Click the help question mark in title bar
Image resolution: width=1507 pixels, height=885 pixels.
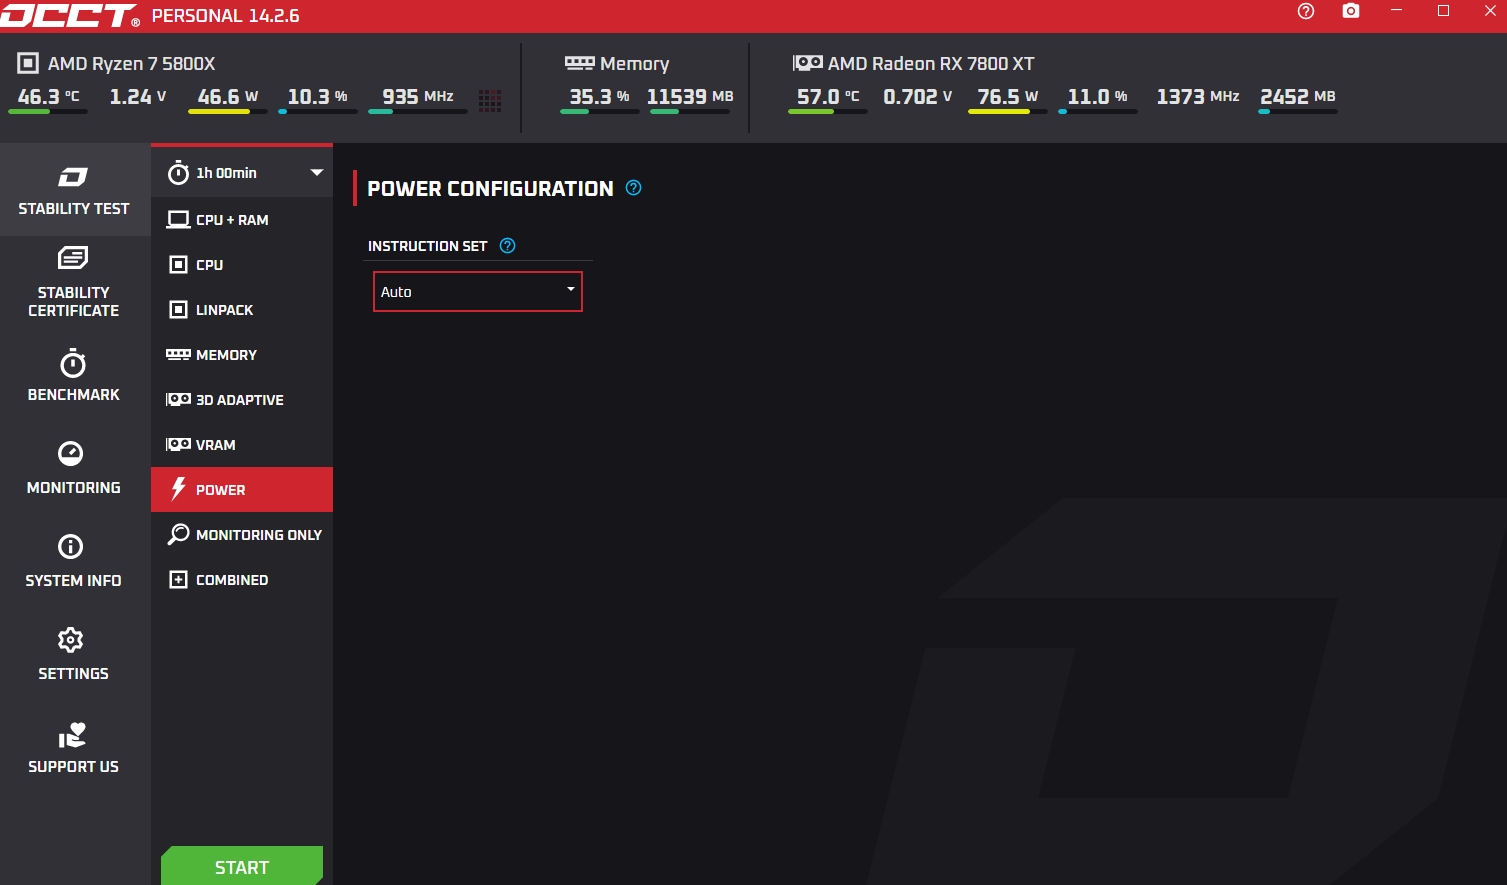point(1306,11)
